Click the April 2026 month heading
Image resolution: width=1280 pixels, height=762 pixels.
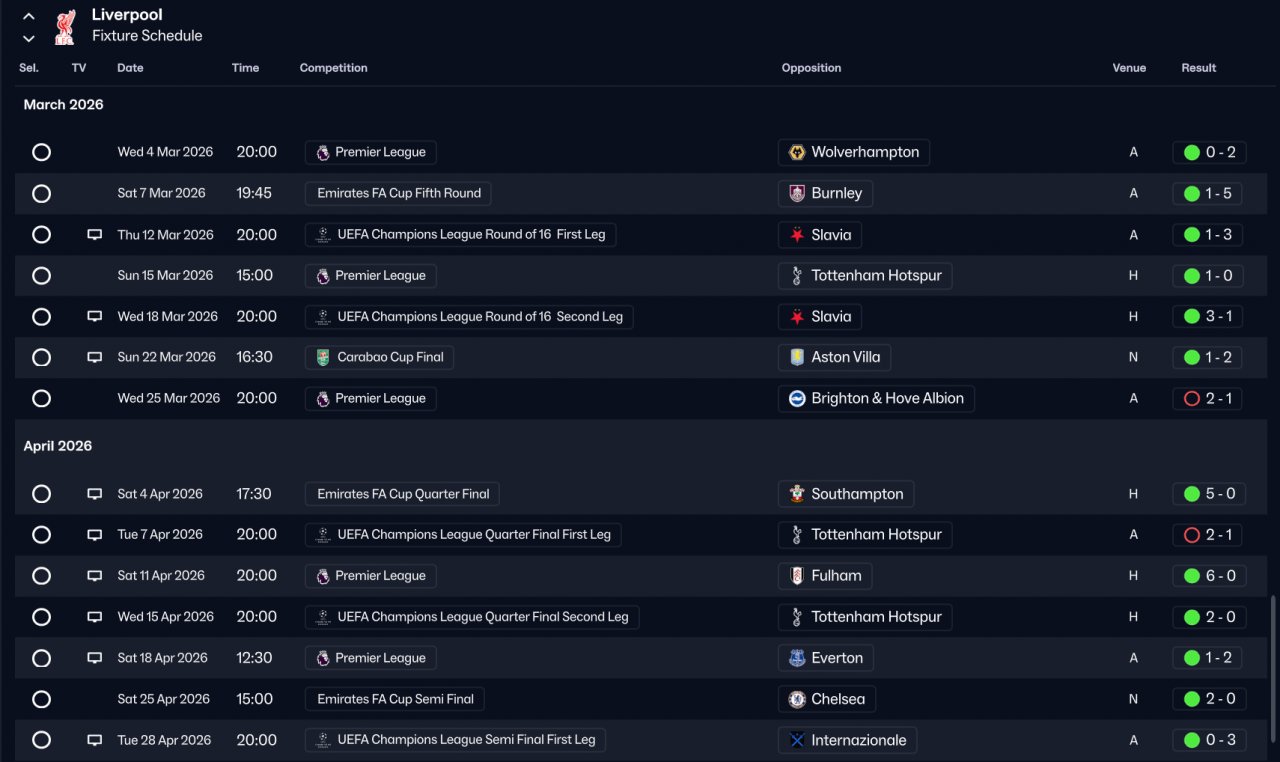tap(58, 446)
